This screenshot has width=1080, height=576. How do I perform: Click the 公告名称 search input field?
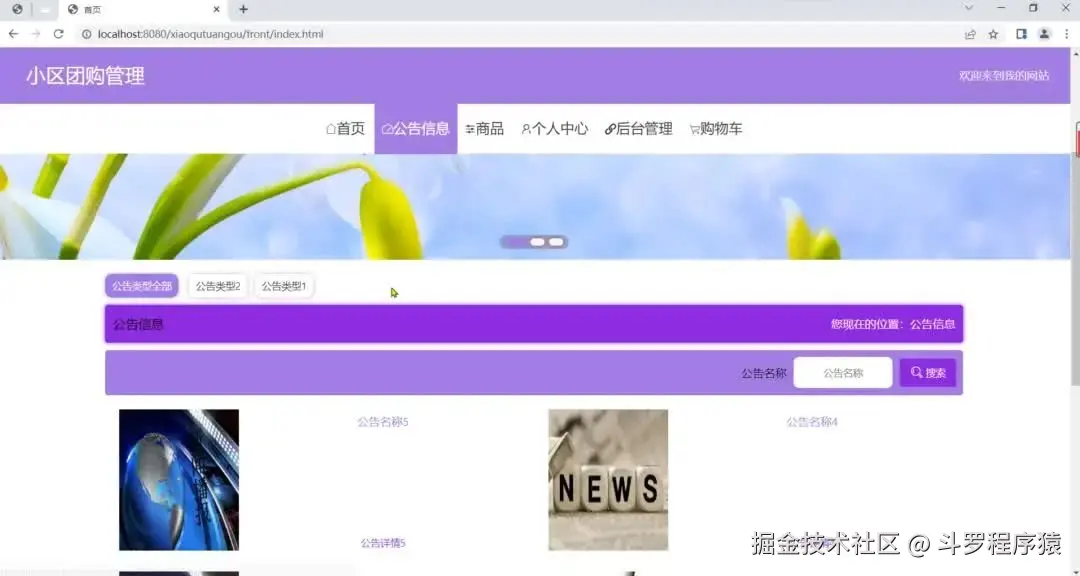point(843,373)
